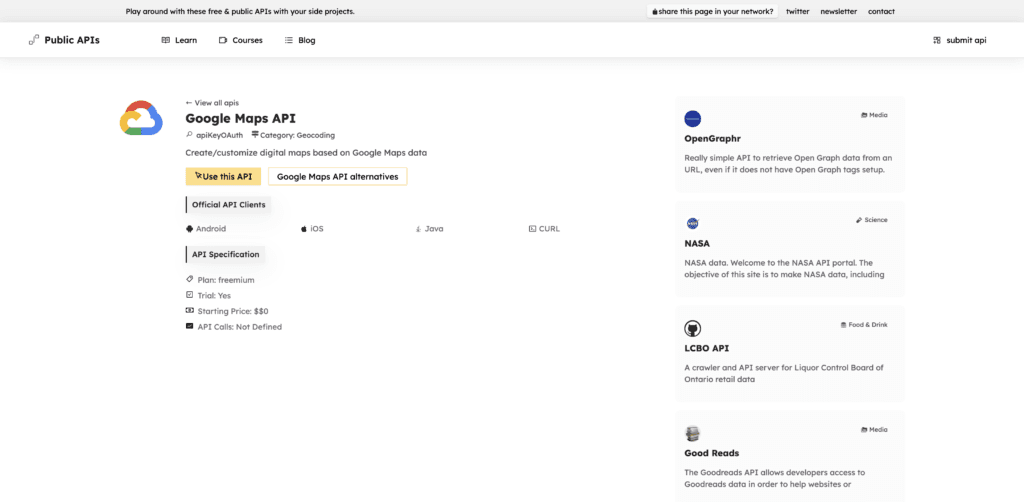Click the Plan price-tag icon
This screenshot has width=1024, height=502.
point(189,279)
